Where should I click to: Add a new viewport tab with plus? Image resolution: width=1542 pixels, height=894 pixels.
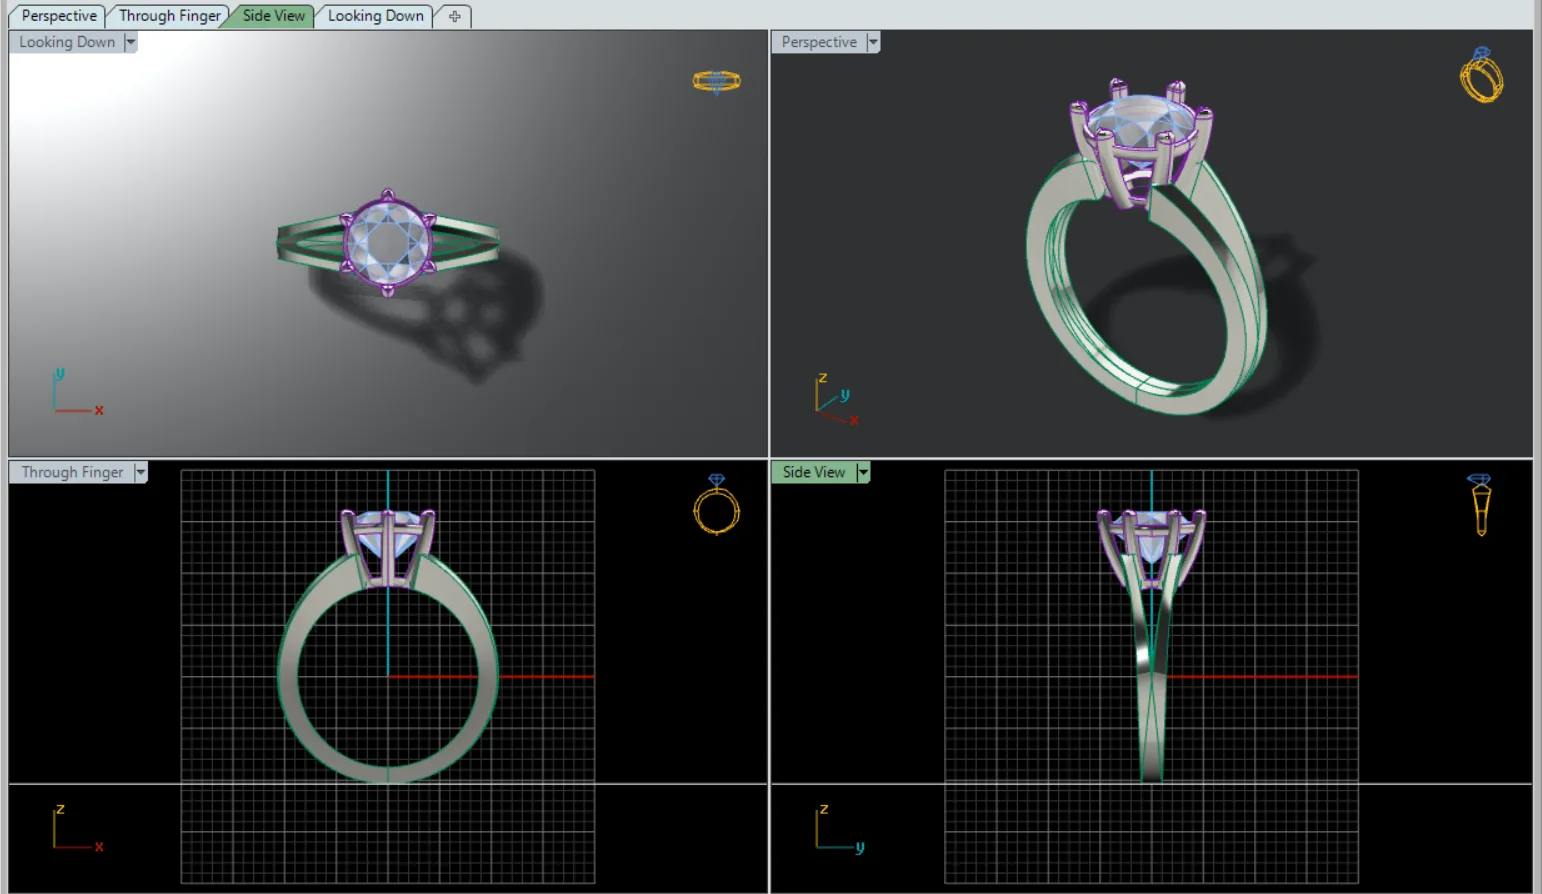pyautogui.click(x=455, y=16)
